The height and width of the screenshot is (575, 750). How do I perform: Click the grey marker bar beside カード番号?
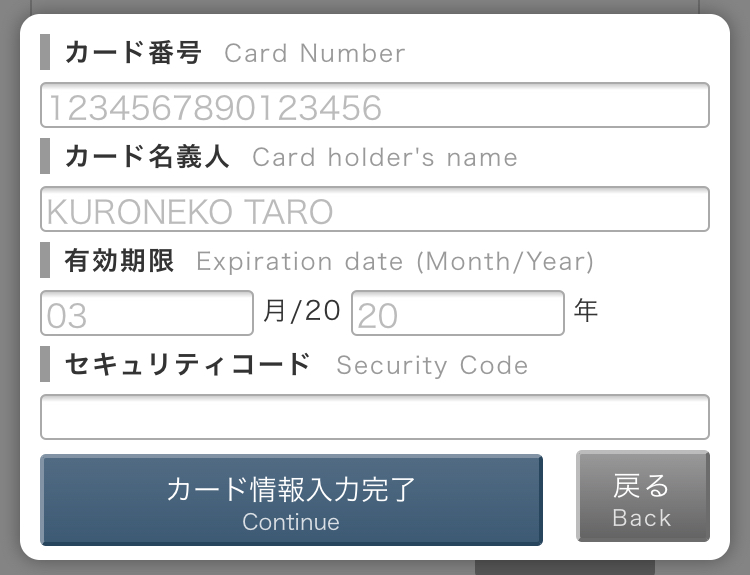[x=45, y=52]
